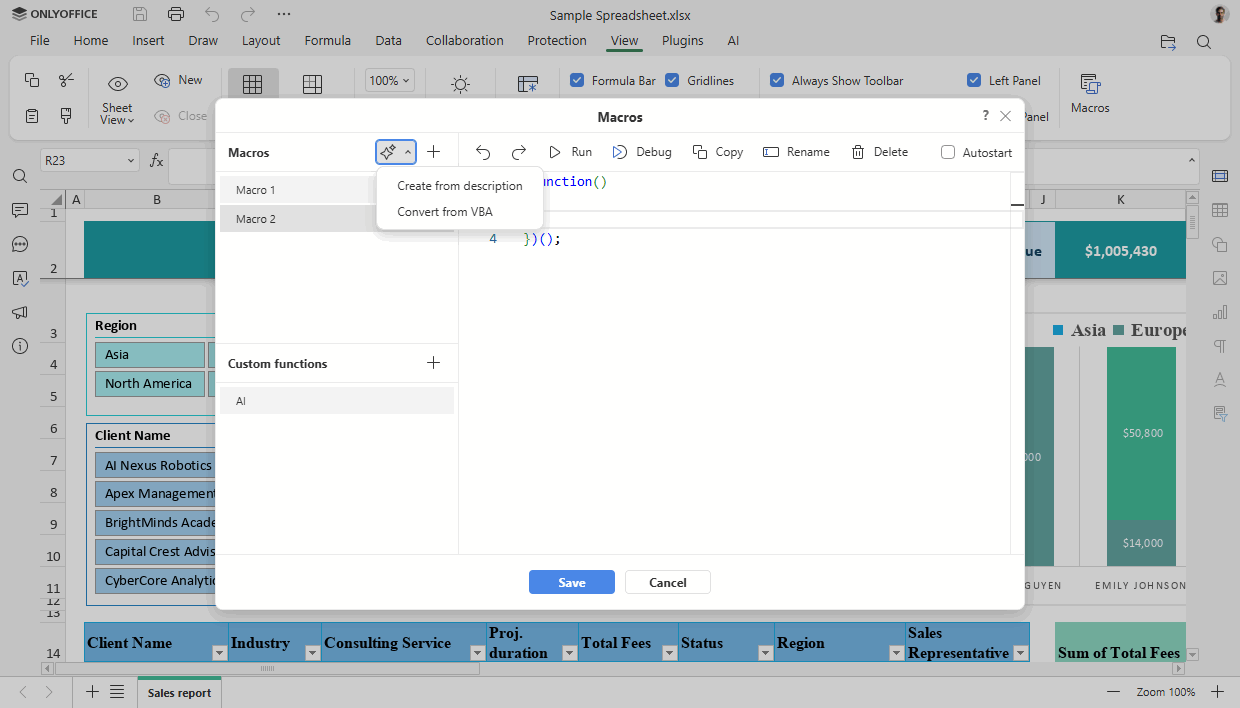
Task: Open the Chat panel
Action: 19,243
